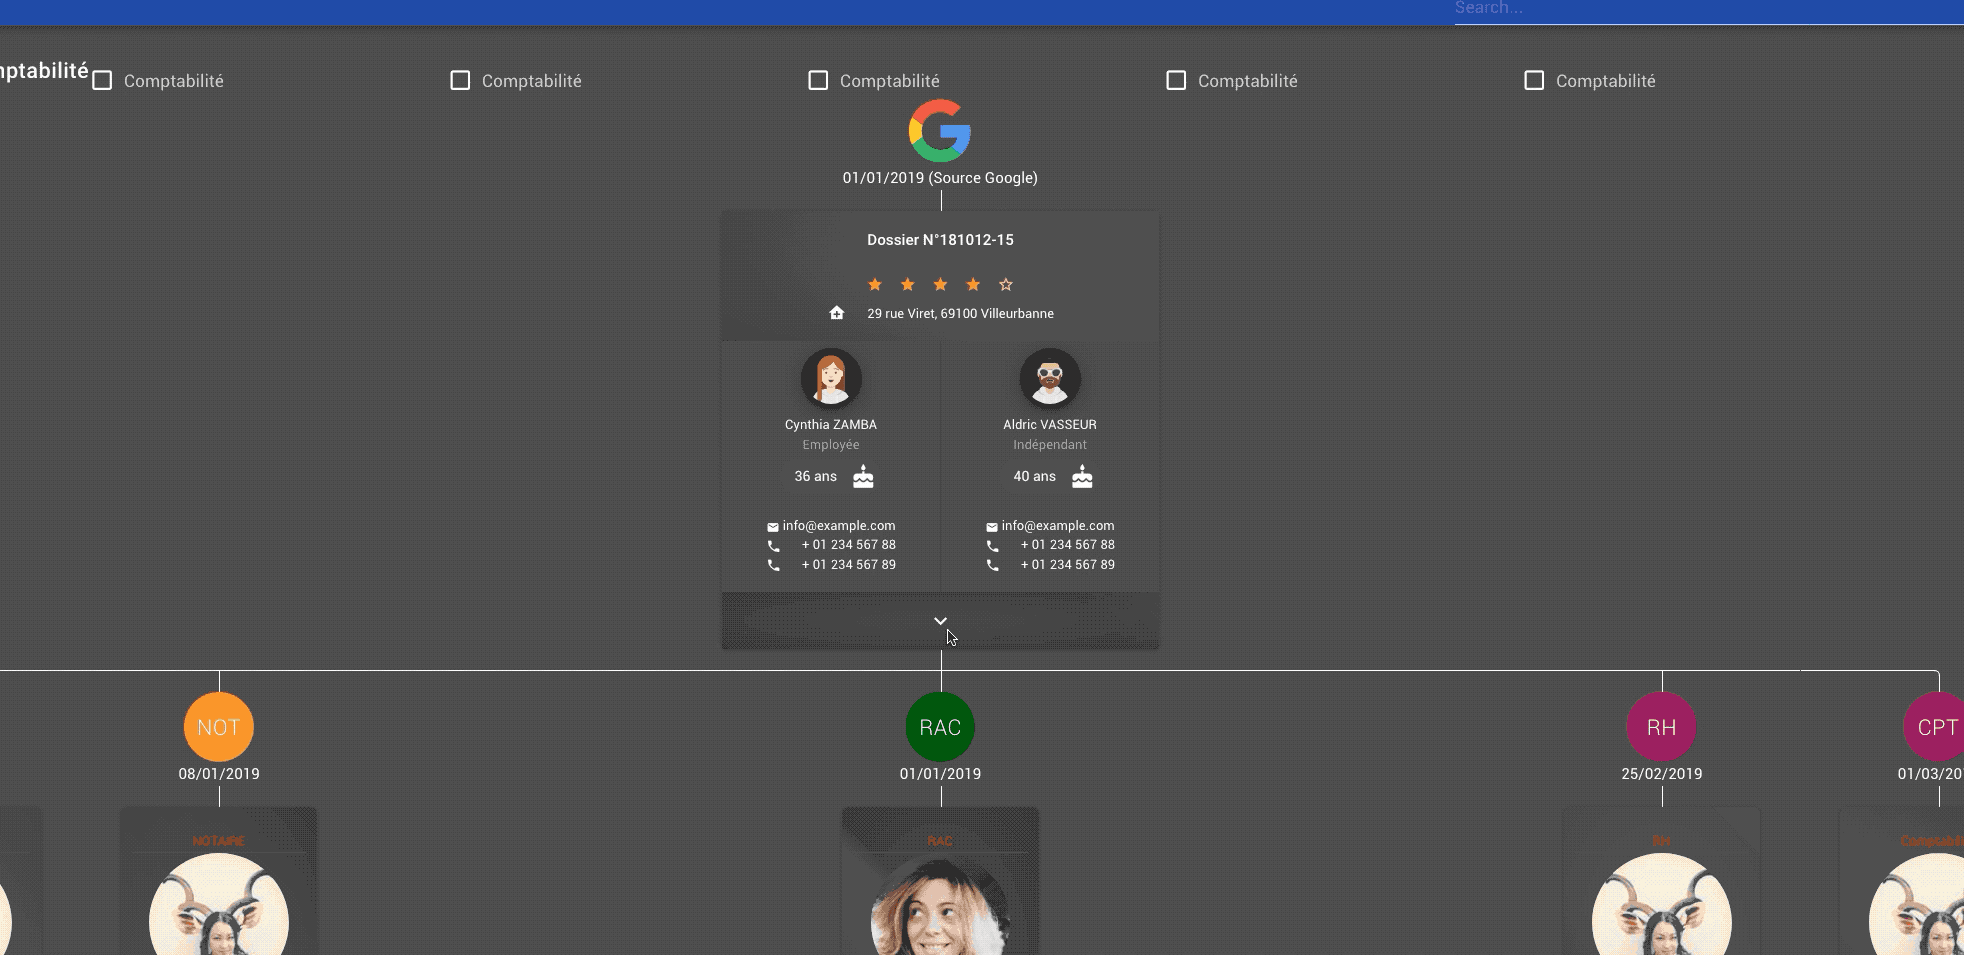Image resolution: width=1964 pixels, height=955 pixels.
Task: Click the Employée label under Cynthia
Action: (831, 445)
